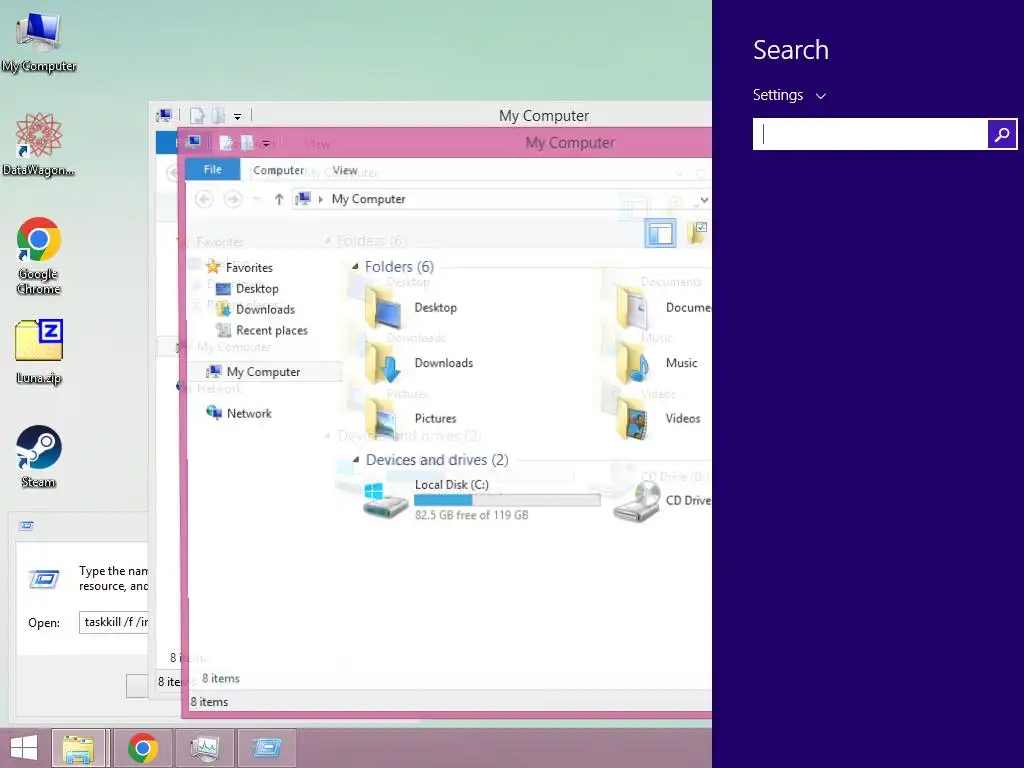Select Favorites in navigation pane
The height and width of the screenshot is (768, 1024).
point(249,268)
